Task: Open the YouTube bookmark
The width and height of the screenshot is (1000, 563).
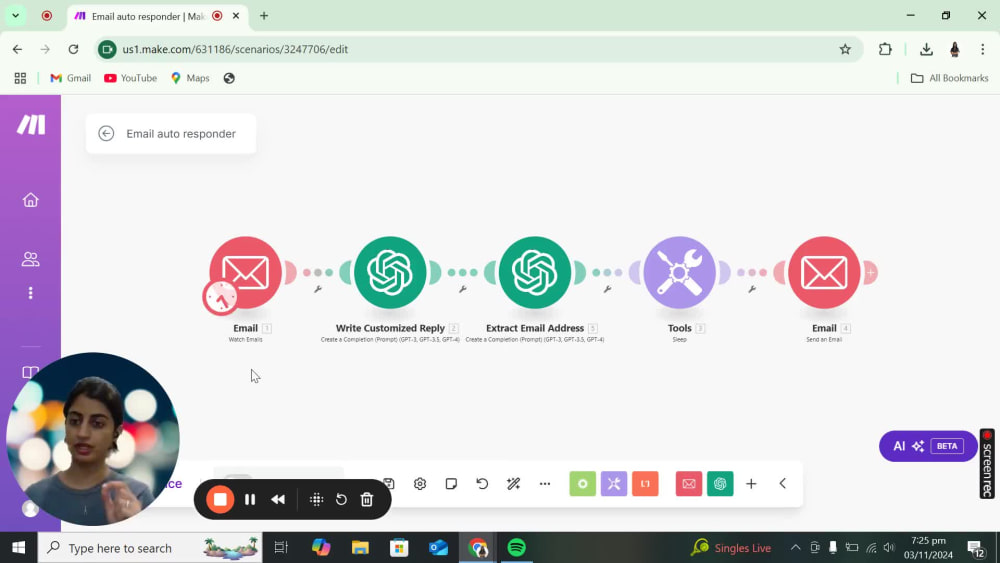Action: [x=130, y=78]
